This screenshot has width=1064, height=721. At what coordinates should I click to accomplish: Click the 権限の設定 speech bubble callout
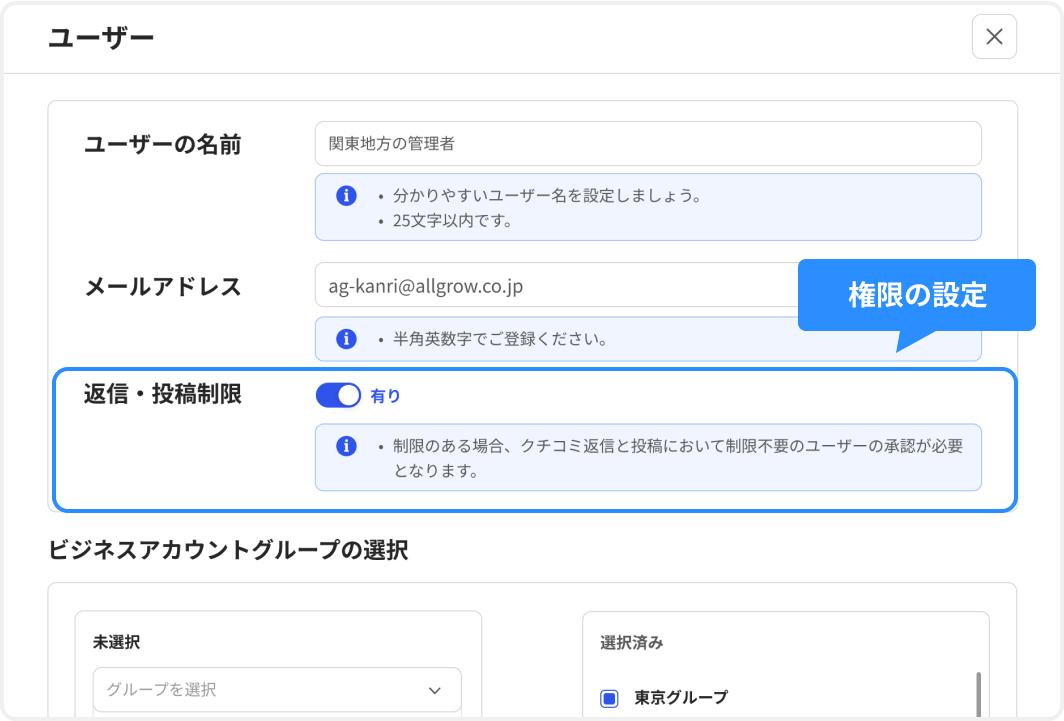coord(915,296)
